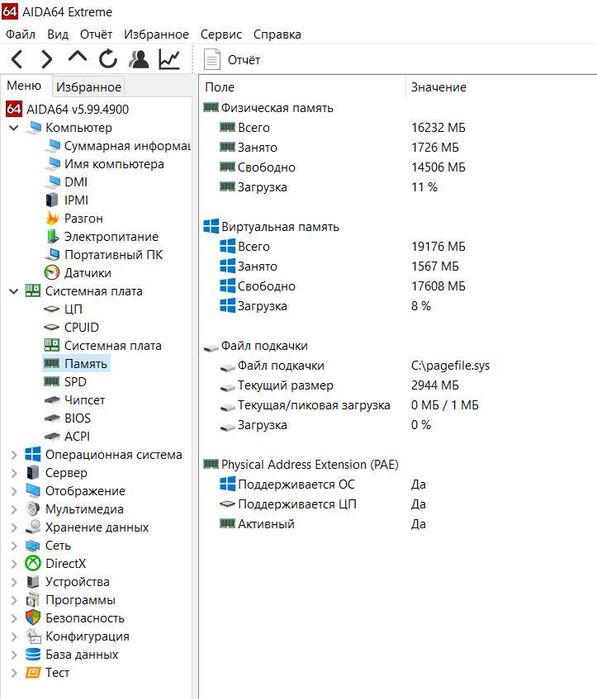Click the Тест benchmark icon
597x699 pixels.
[x=33, y=673]
